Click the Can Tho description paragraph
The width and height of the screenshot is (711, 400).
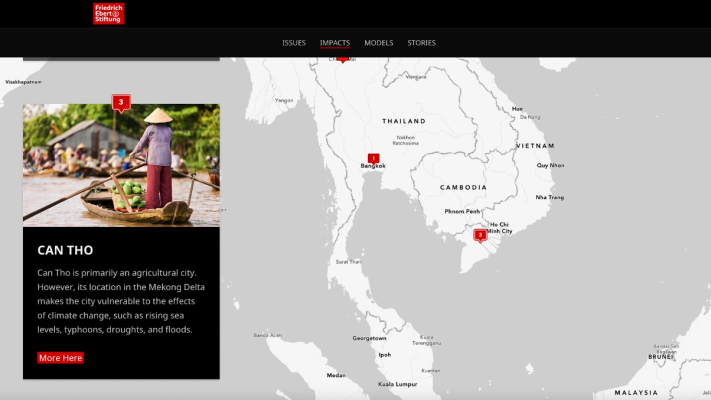pos(121,301)
